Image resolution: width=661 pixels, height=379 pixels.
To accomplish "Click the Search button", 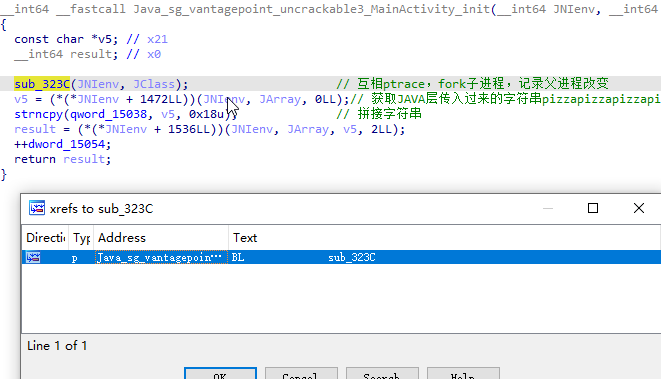I will click(382, 374).
